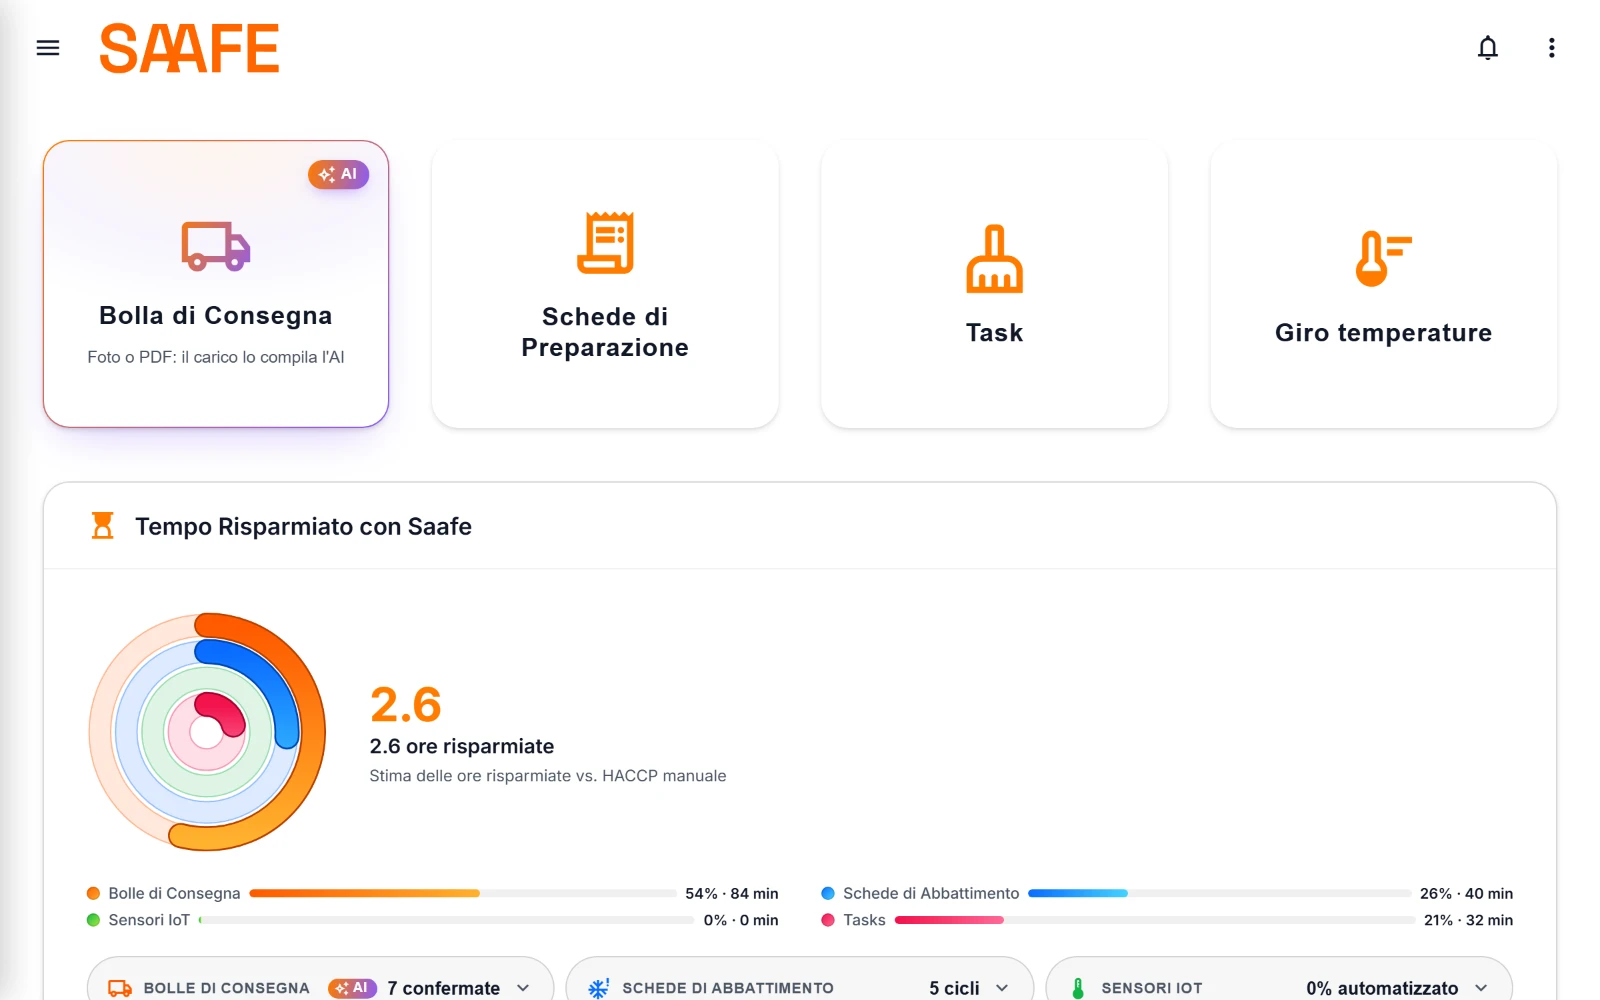Click the red legend dot for Tasks
The height and width of the screenshot is (1000, 1600).
(x=828, y=920)
